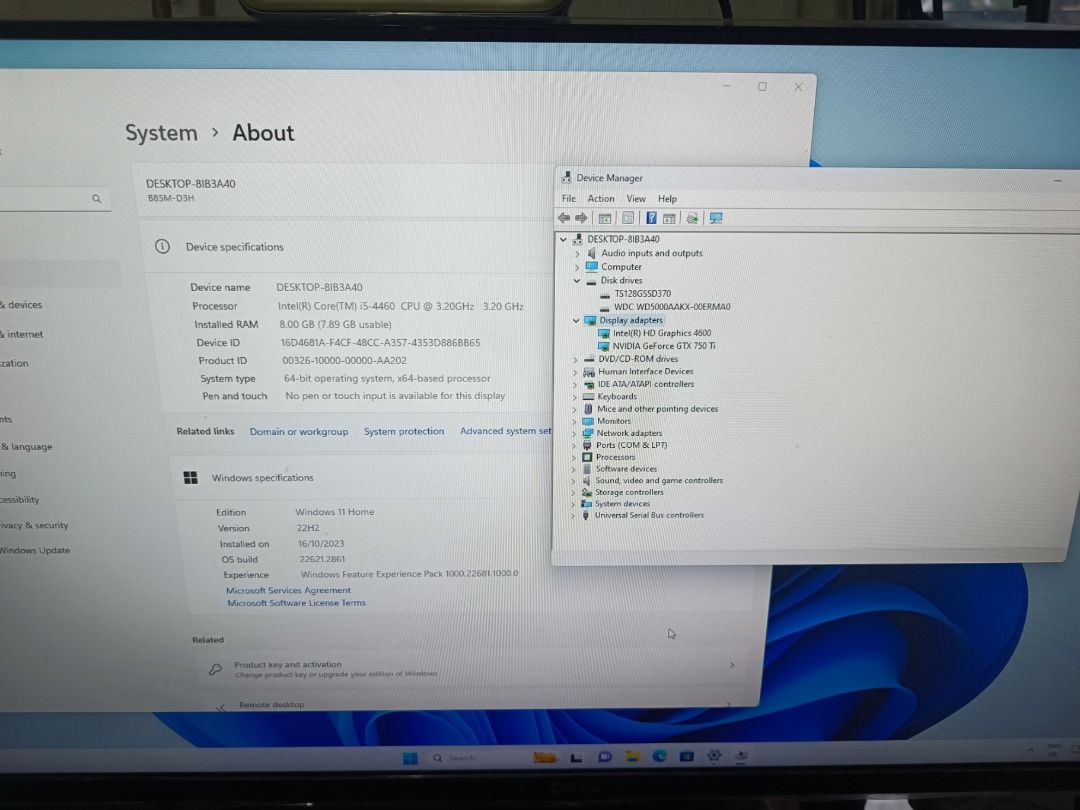Collapse the Disk drives node

point(577,280)
